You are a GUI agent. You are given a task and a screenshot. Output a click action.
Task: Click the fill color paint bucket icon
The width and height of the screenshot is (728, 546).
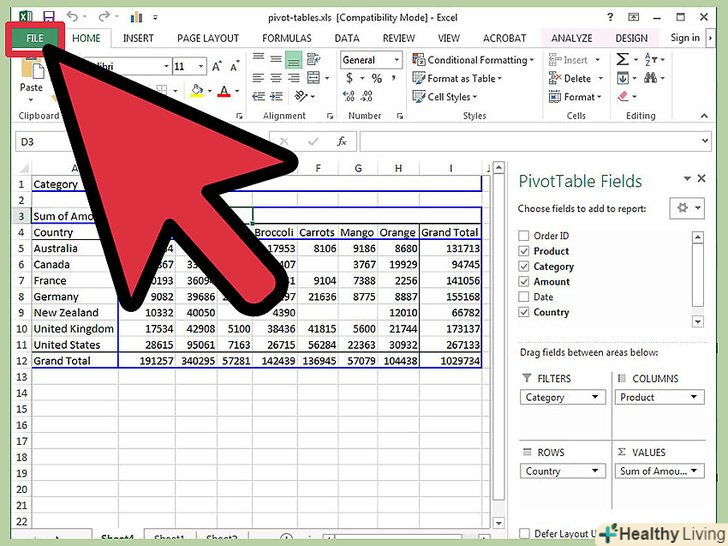coord(197,91)
